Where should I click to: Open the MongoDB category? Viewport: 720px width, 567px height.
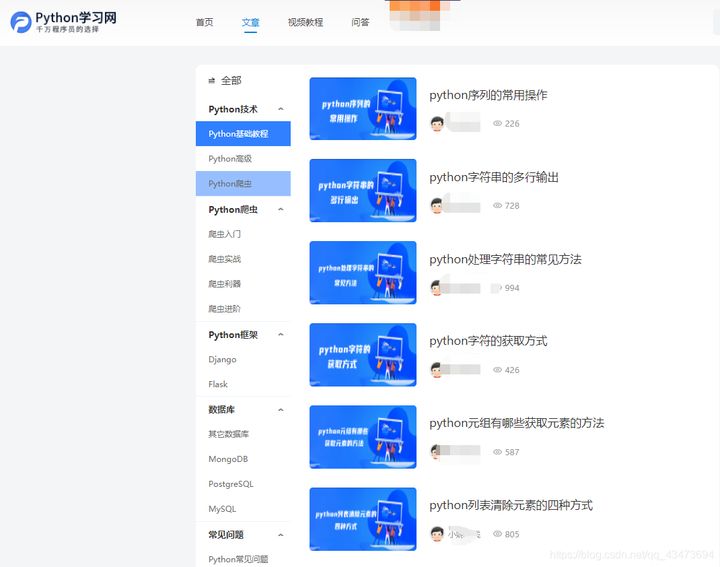tap(228, 459)
